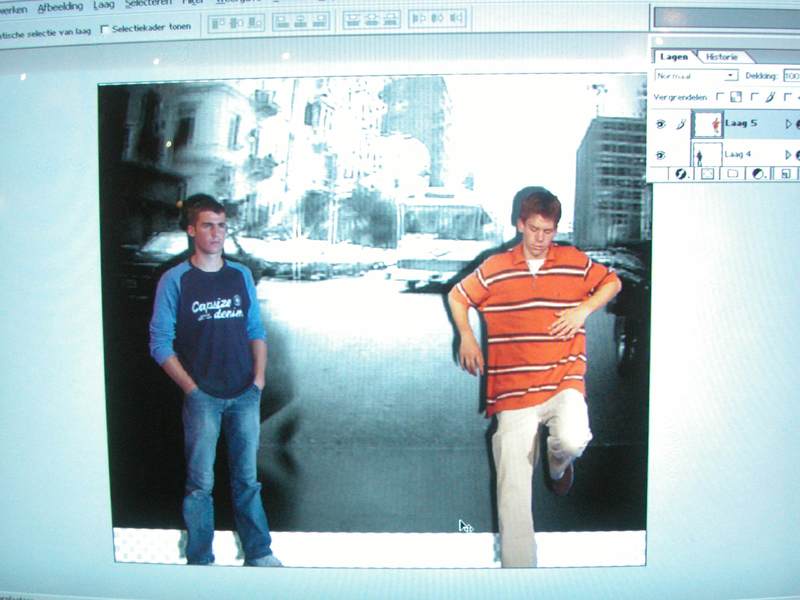Open the Afbeelding menu
Image resolution: width=800 pixels, height=600 pixels.
click(x=60, y=7)
